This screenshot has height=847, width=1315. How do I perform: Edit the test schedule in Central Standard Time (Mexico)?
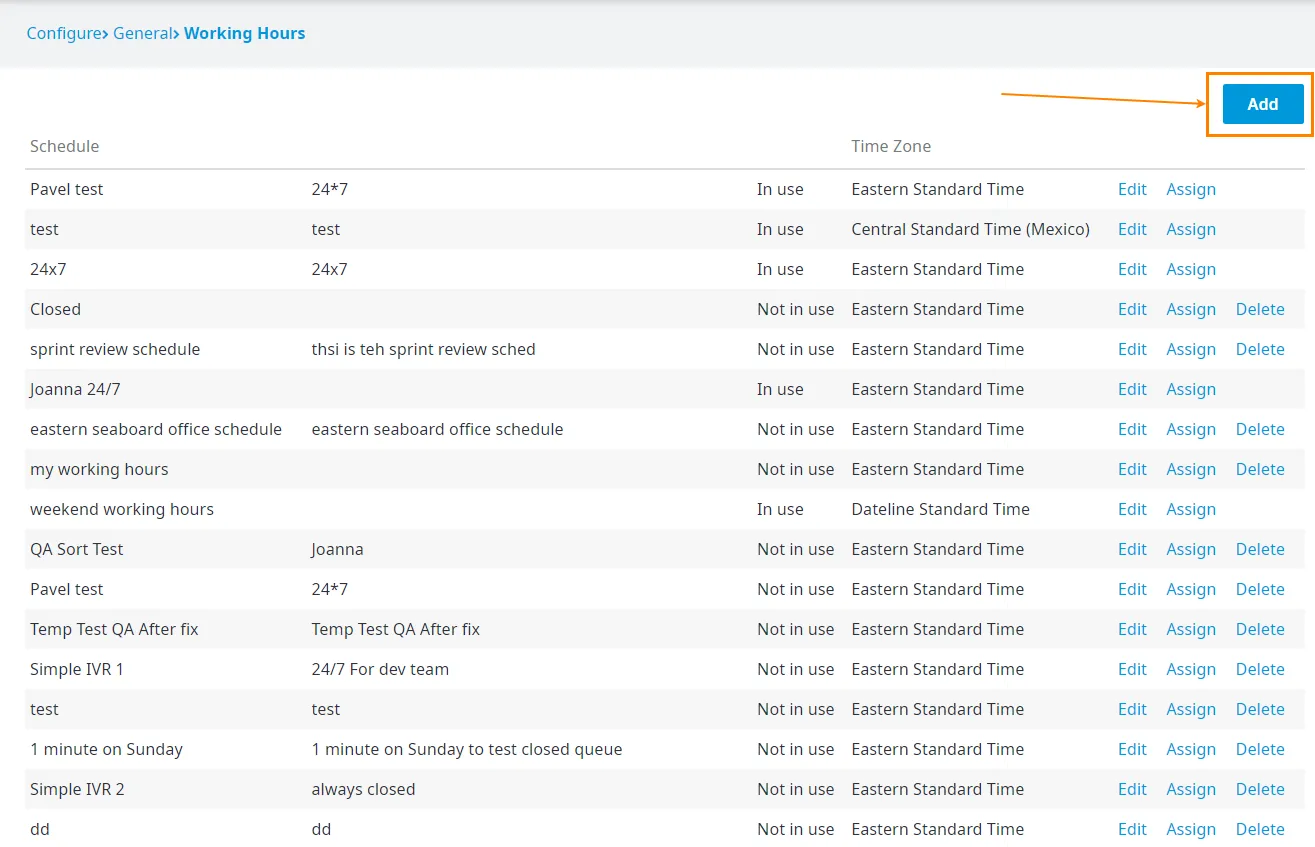[x=1132, y=229]
